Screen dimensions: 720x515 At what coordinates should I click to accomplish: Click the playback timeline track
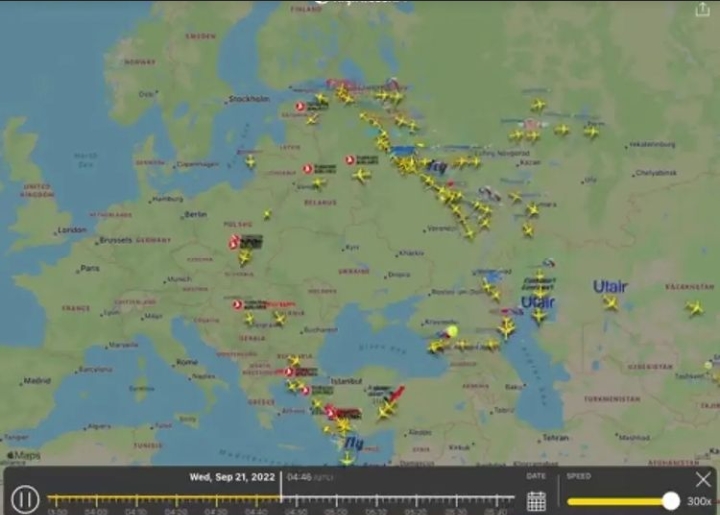pyautogui.click(x=280, y=498)
